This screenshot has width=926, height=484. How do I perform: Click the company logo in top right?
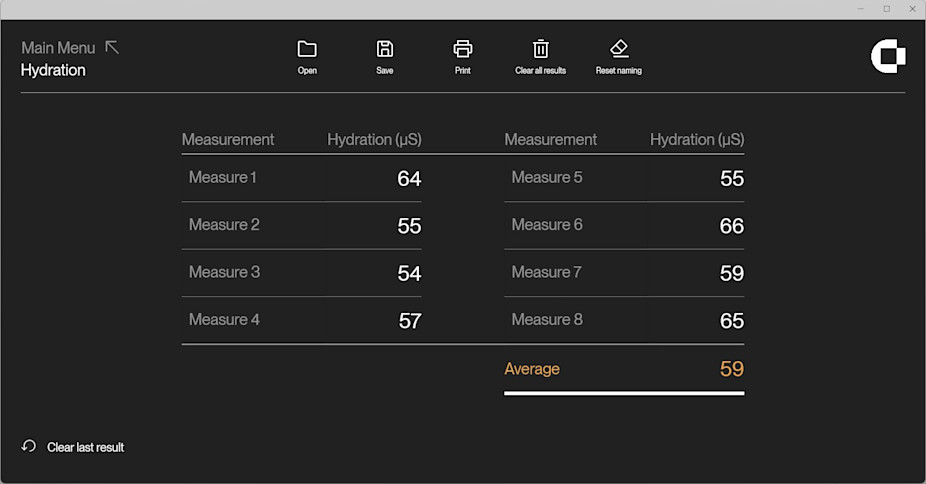tap(887, 57)
